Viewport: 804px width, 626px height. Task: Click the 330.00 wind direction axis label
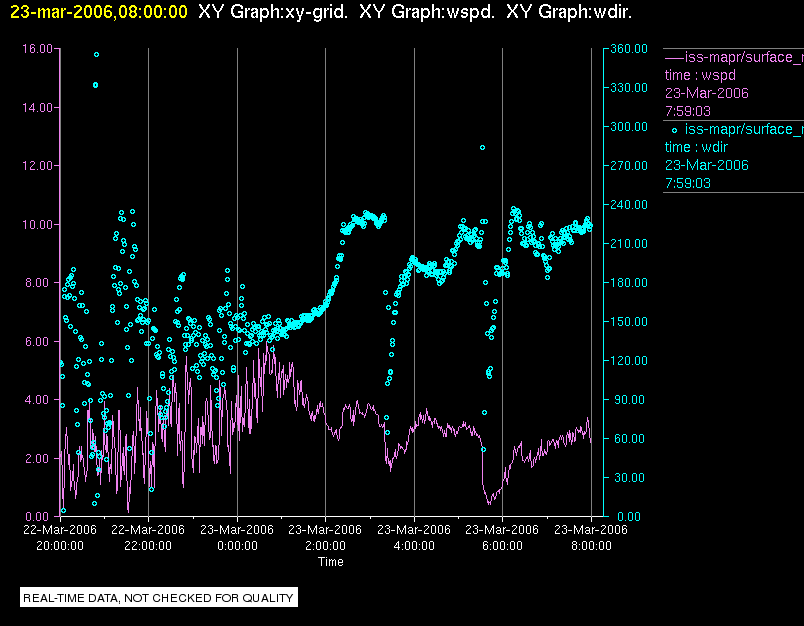629,88
